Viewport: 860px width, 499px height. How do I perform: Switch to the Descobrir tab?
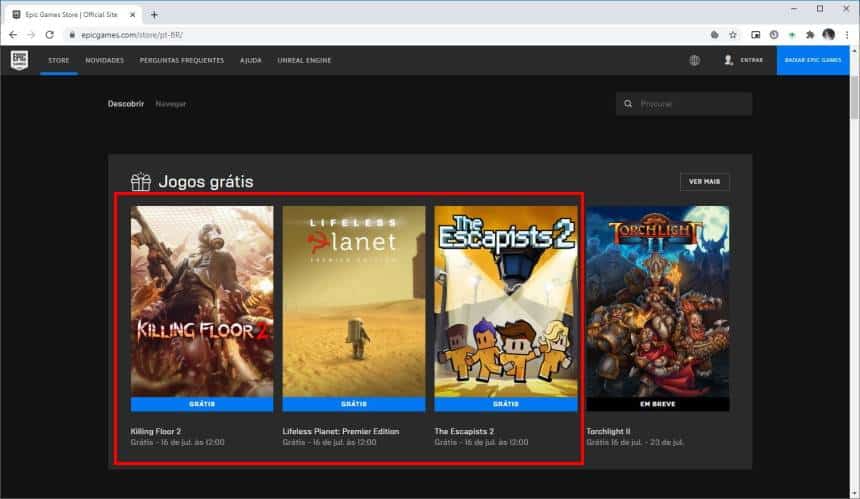click(126, 104)
